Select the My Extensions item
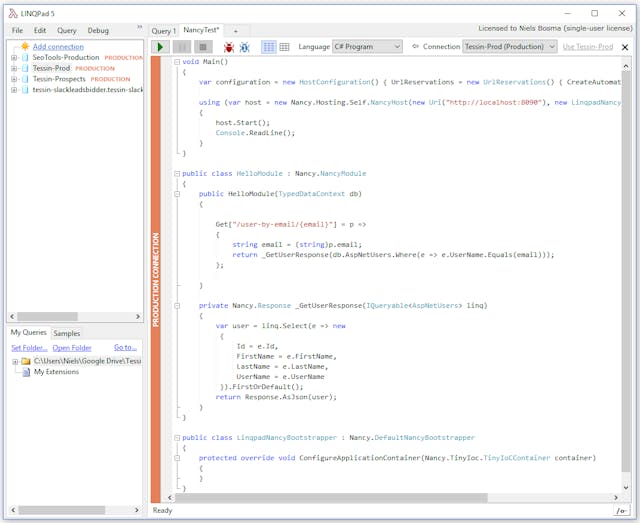This screenshot has width=640, height=523. click(x=56, y=372)
